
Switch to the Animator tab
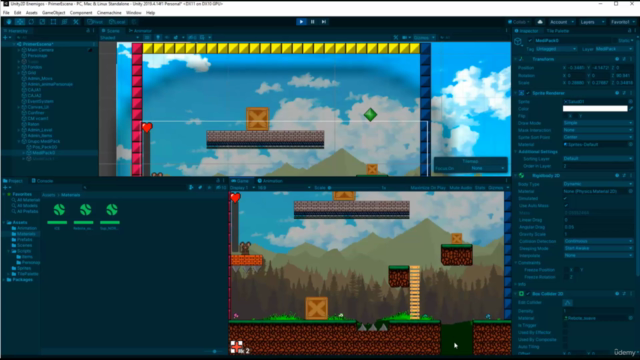(x=140, y=31)
